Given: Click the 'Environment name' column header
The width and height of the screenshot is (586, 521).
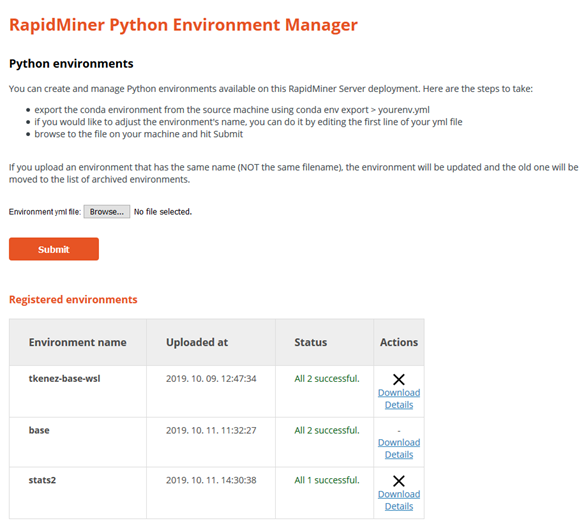Looking at the screenshot, I should click(x=78, y=342).
